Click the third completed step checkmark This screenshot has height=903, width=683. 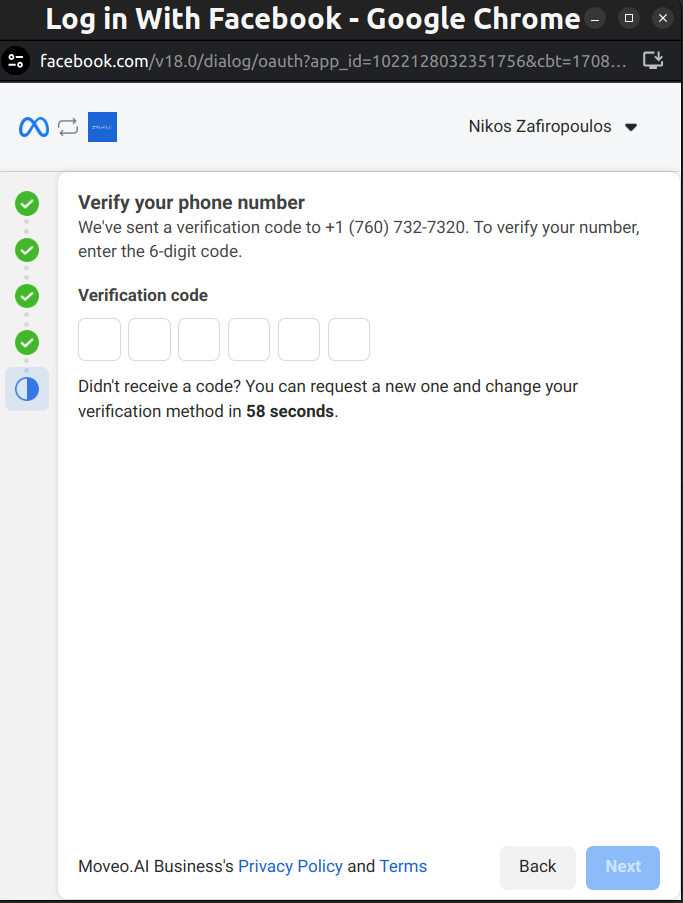coord(27,296)
